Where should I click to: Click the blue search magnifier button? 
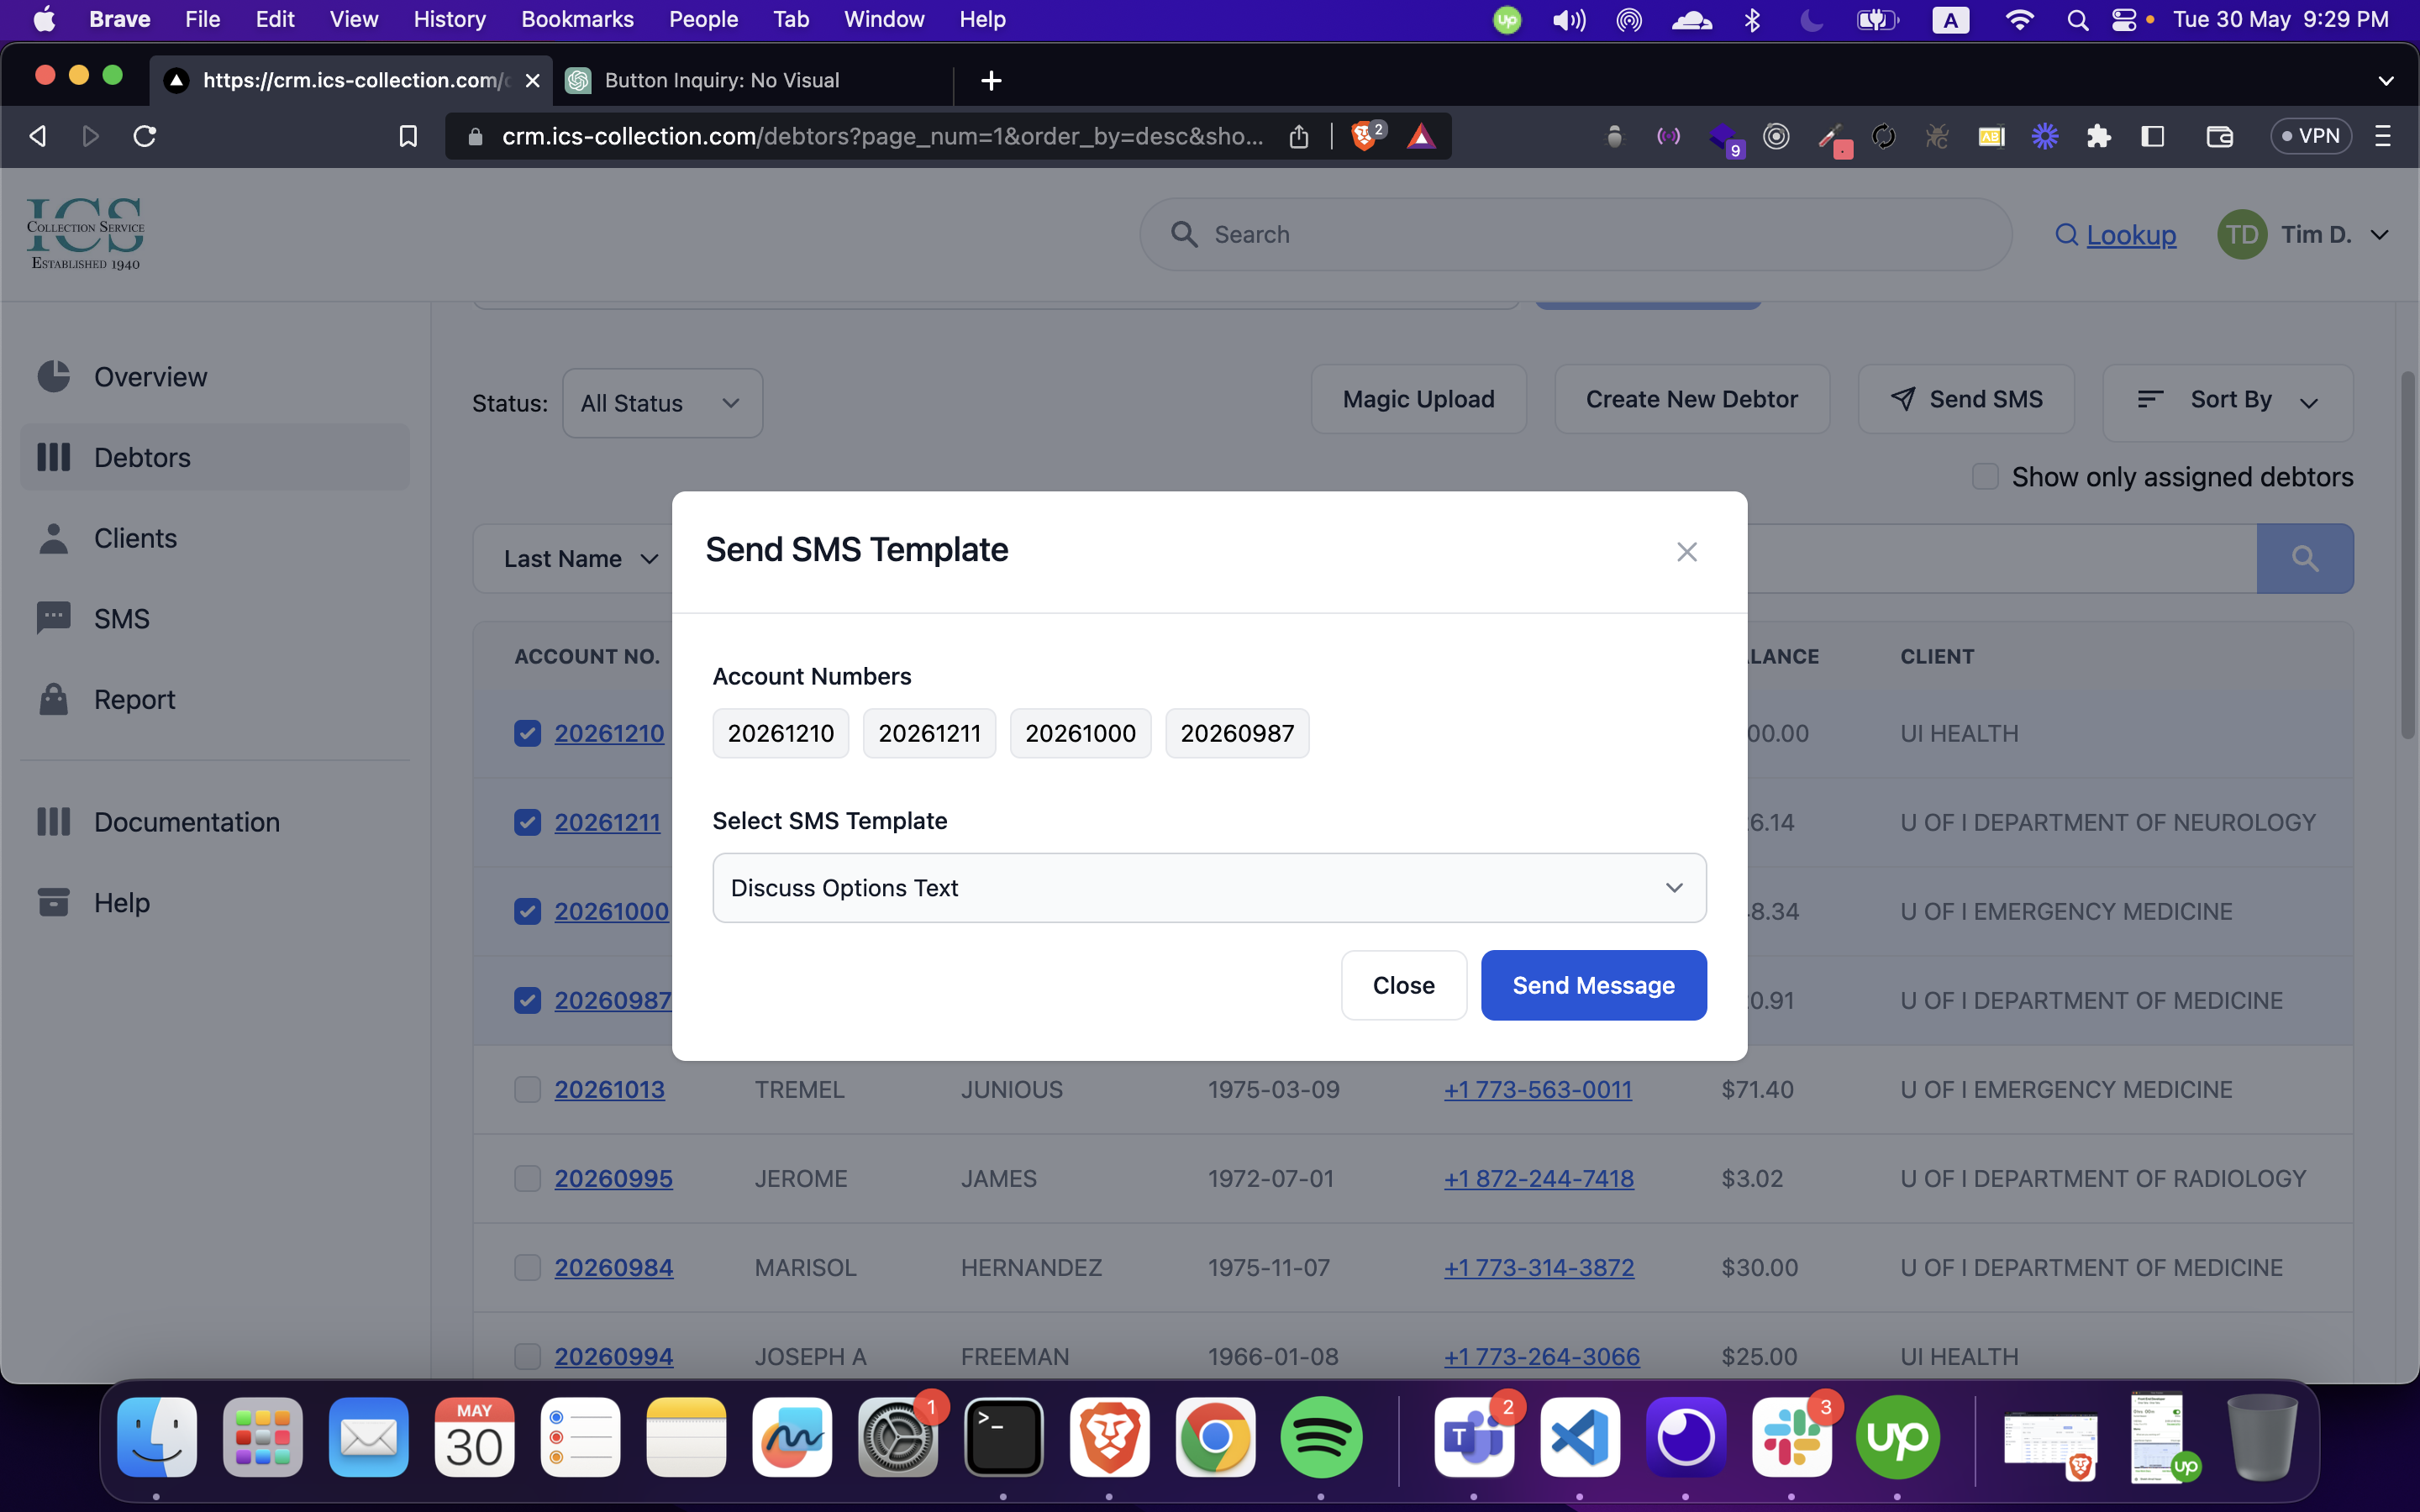[x=2304, y=558]
